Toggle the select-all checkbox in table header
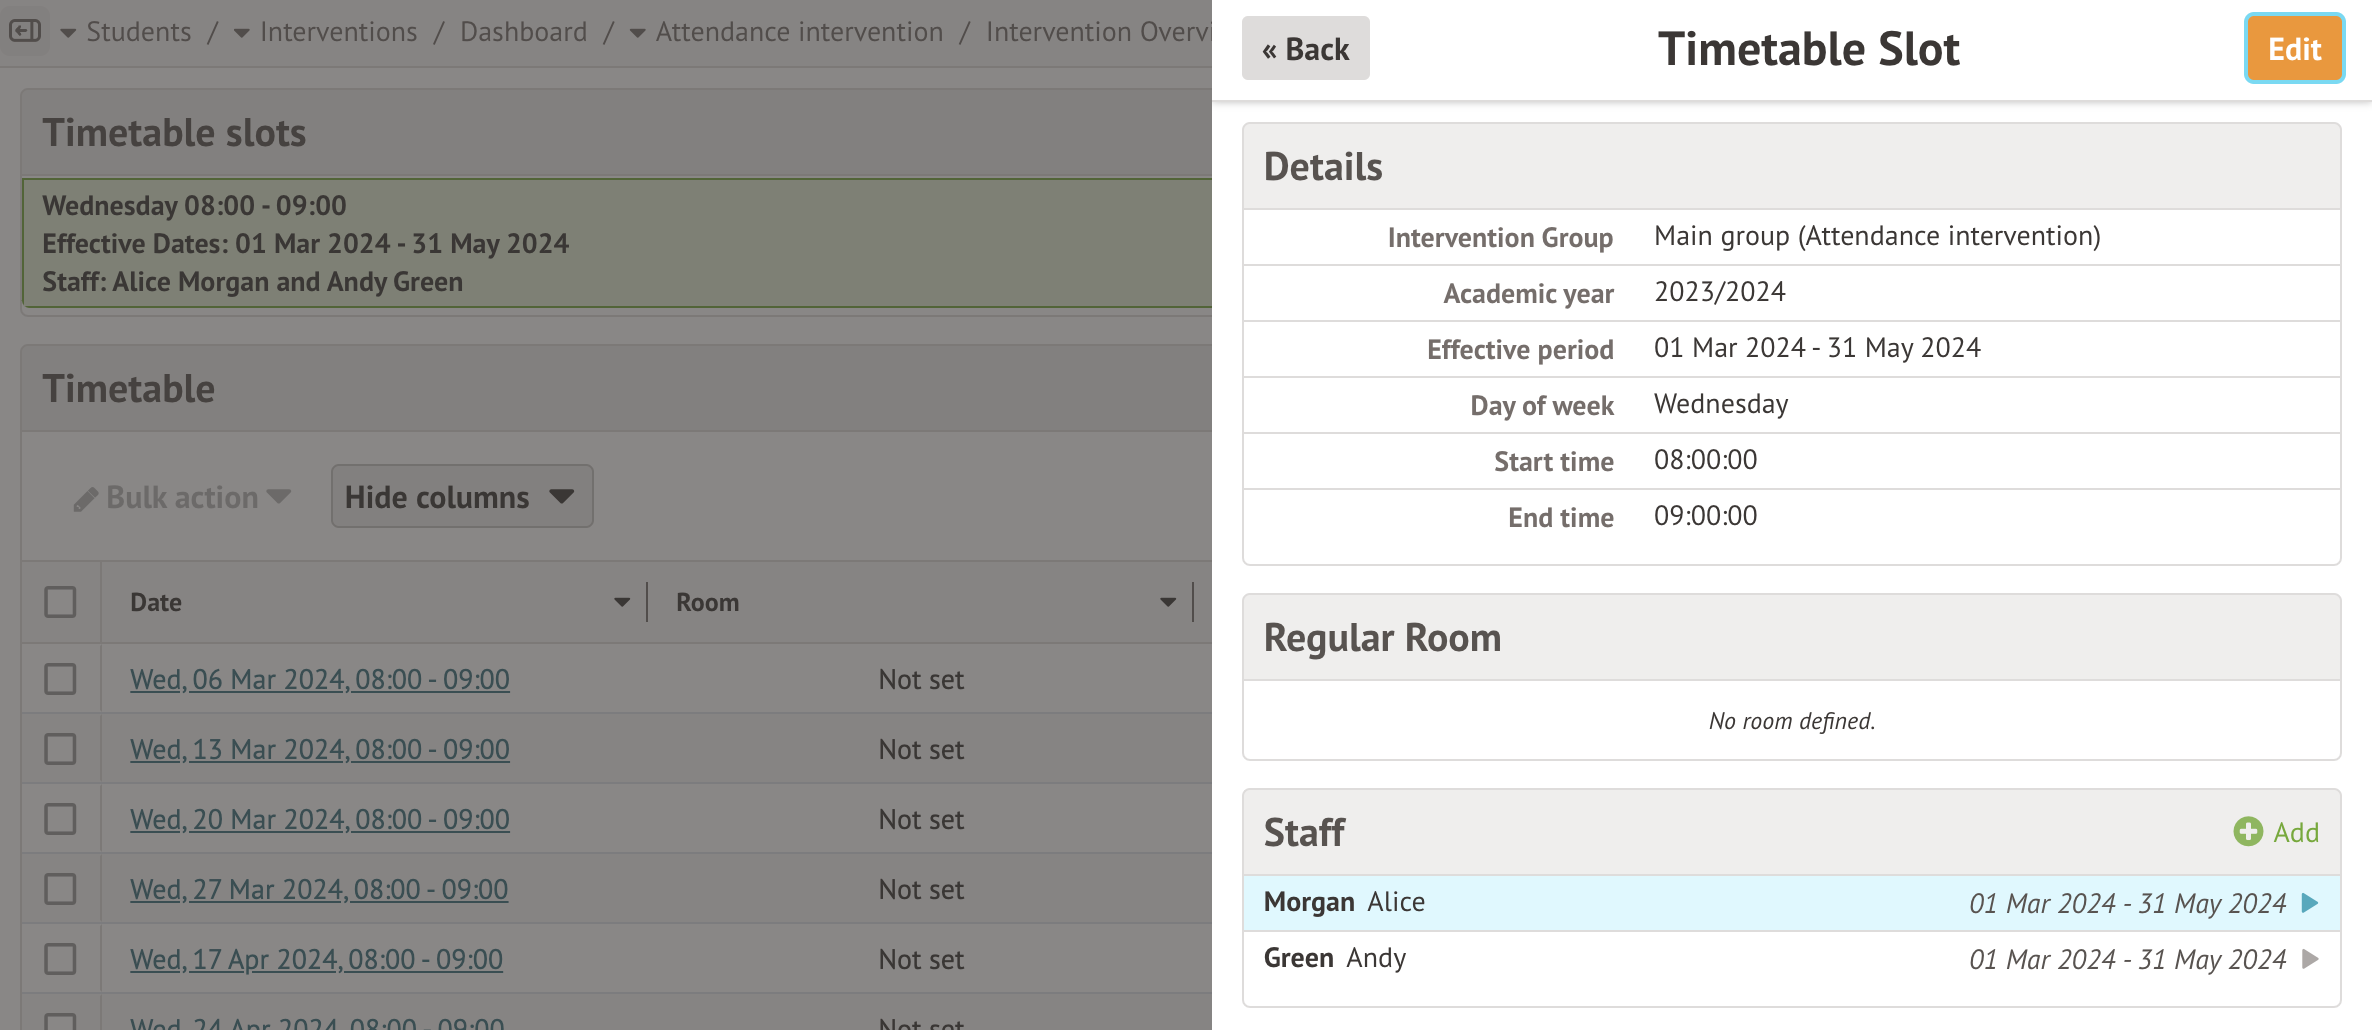The height and width of the screenshot is (1030, 2372). pos(60,602)
